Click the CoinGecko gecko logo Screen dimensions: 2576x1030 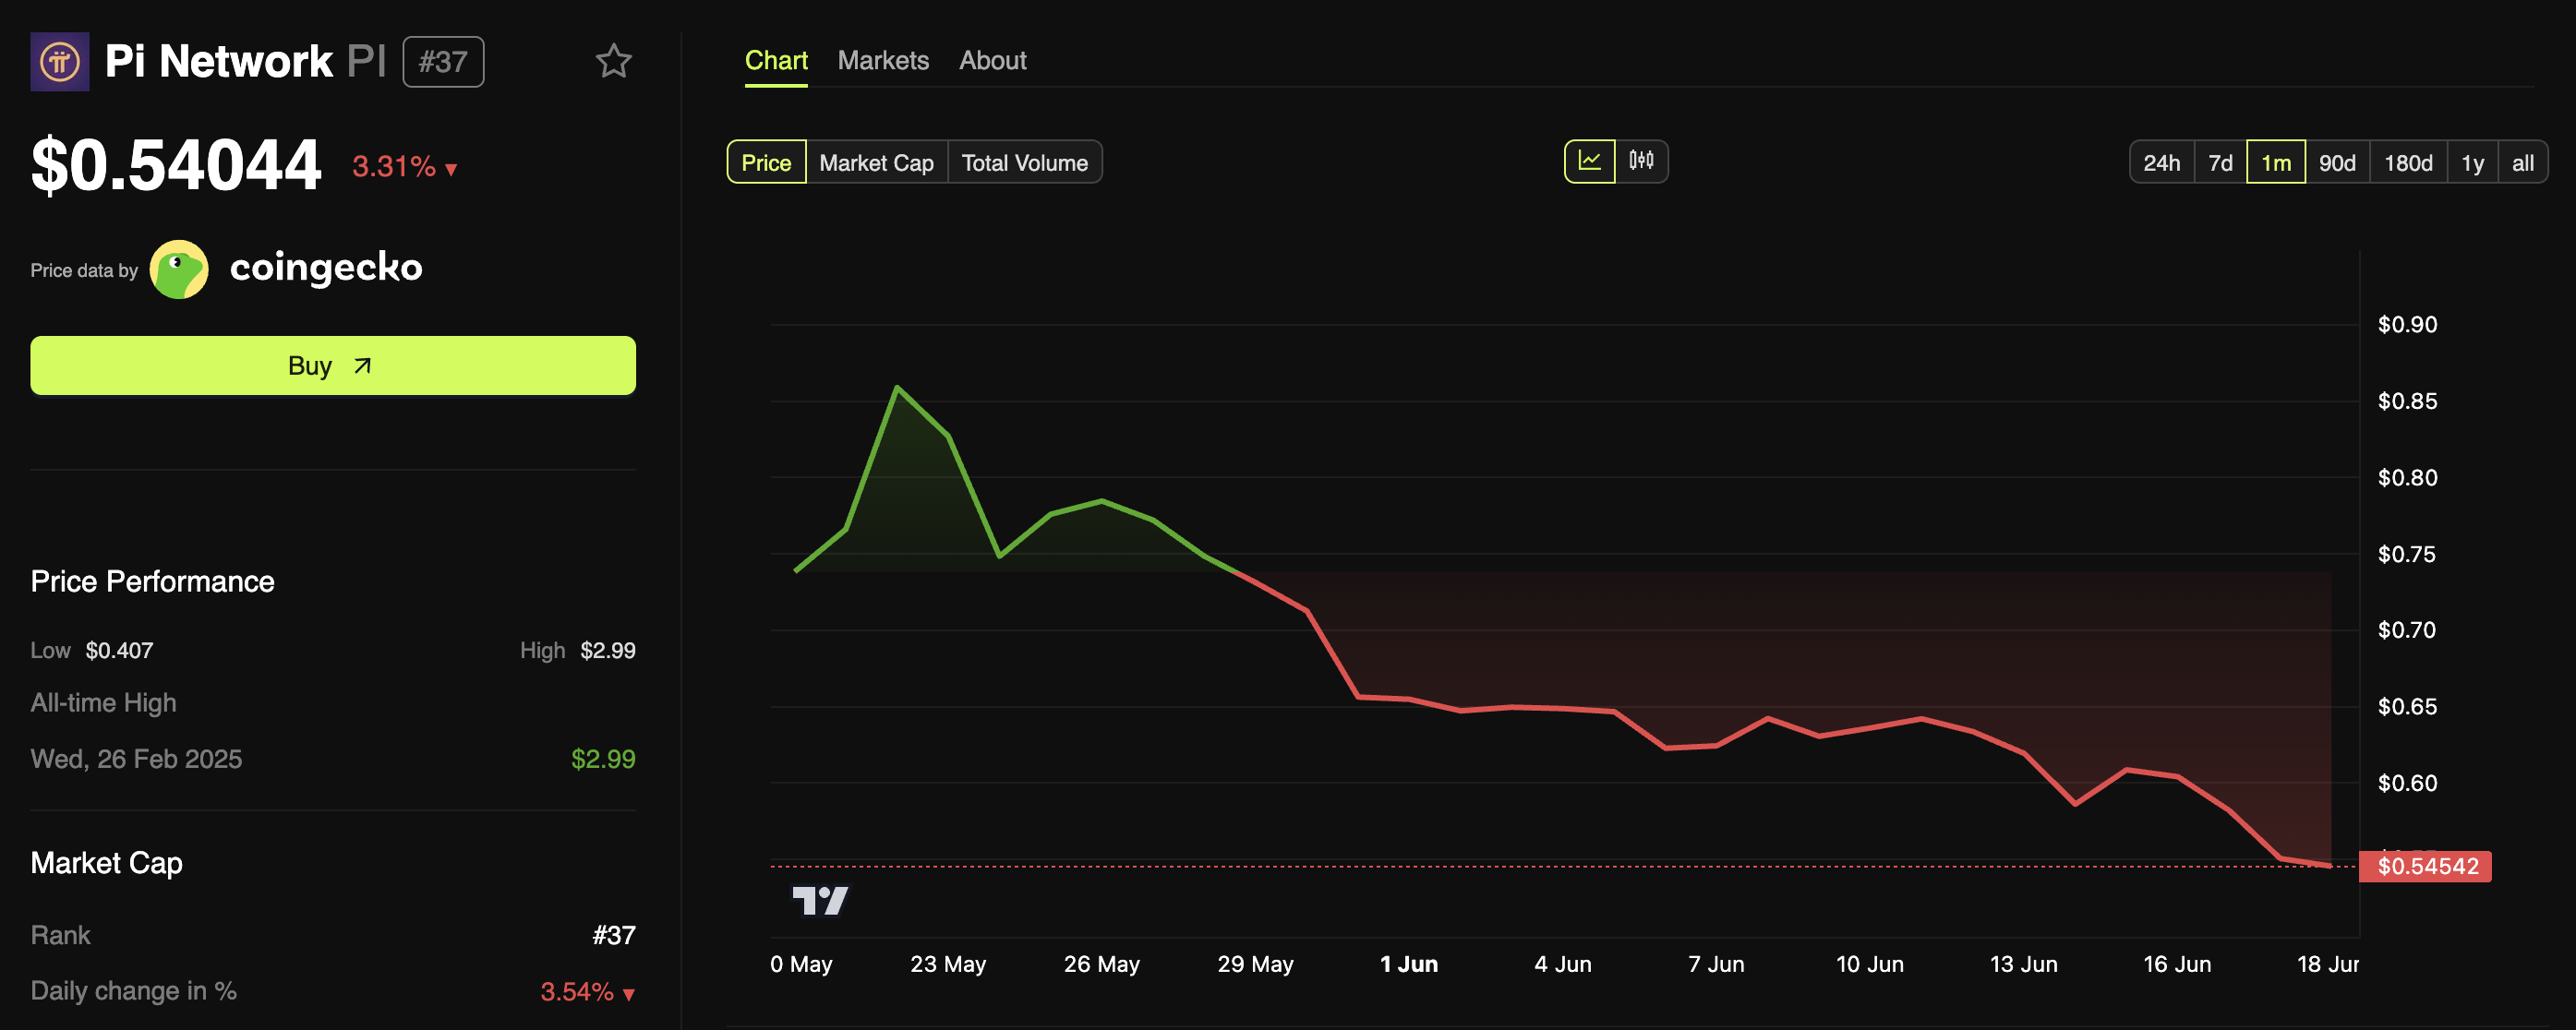179,269
